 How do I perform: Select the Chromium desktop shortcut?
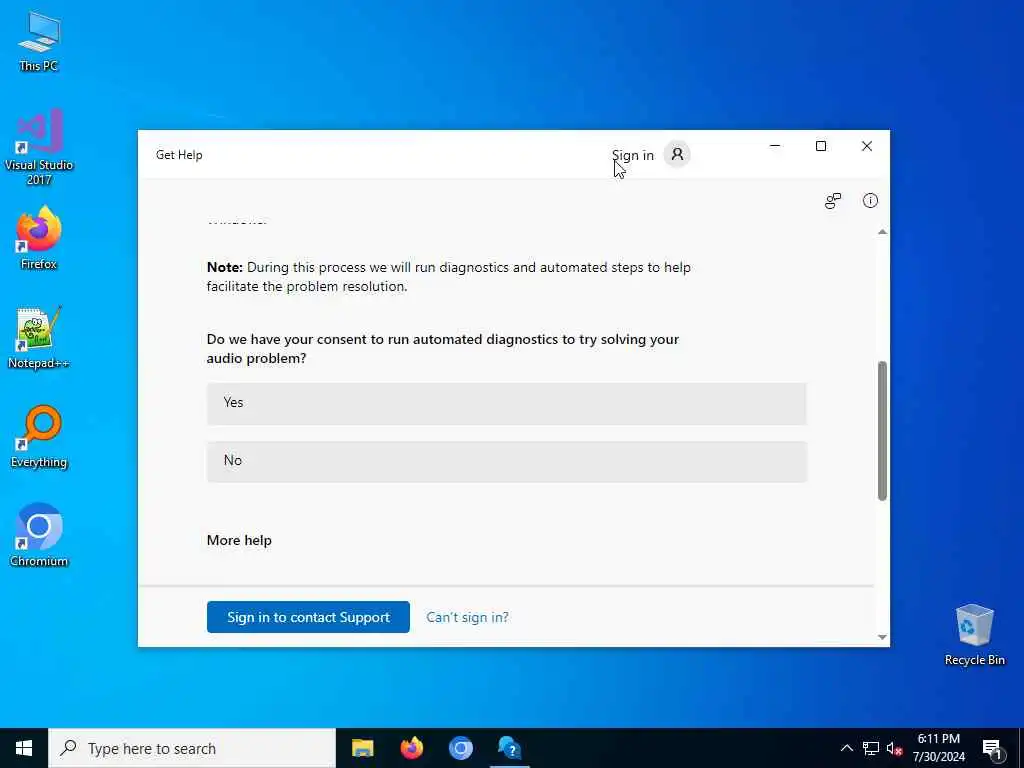click(39, 535)
